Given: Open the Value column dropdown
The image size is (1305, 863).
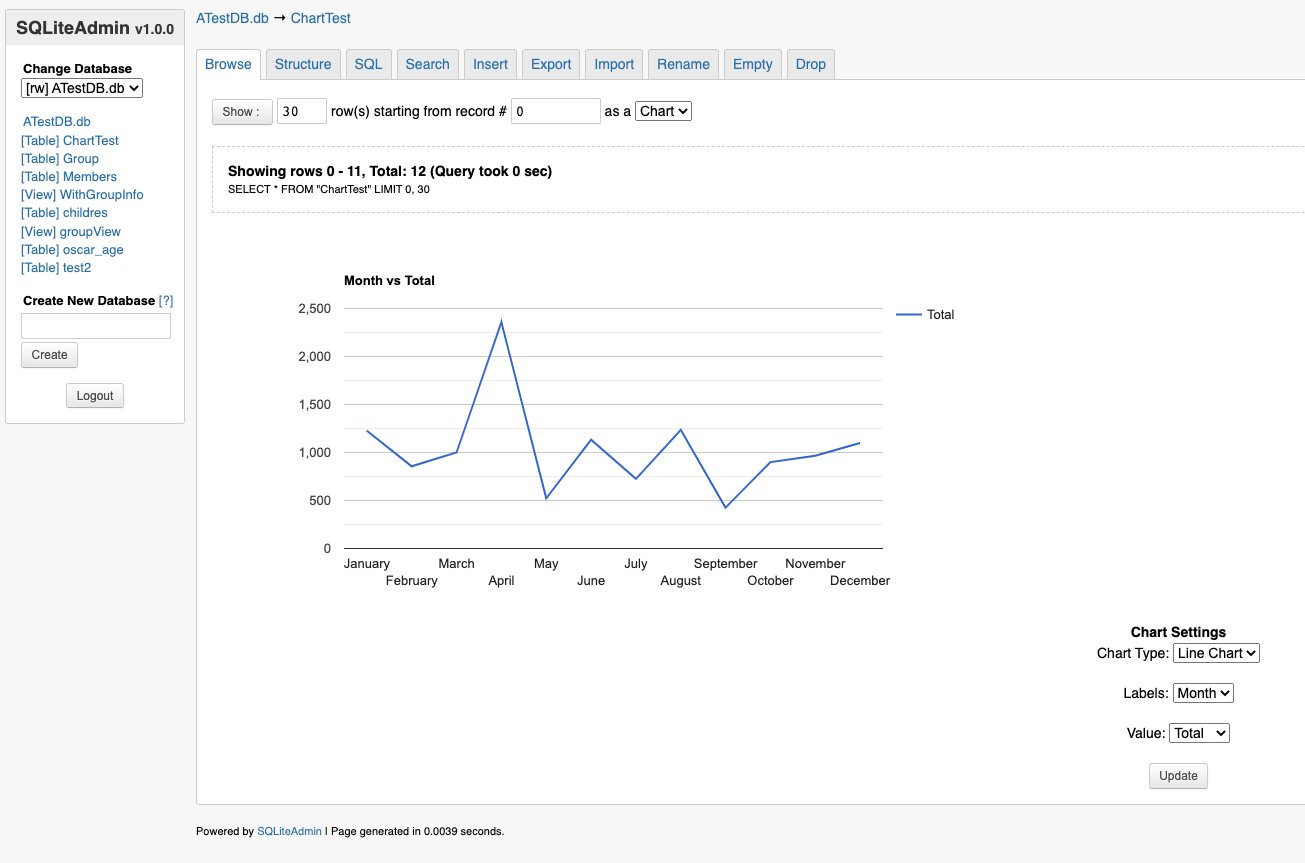Looking at the screenshot, I should 1199,733.
